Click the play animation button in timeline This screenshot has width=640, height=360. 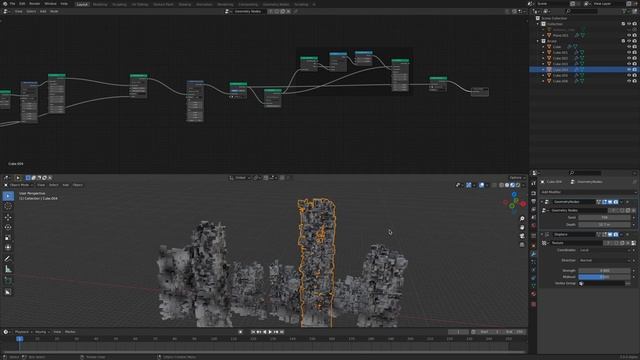pyautogui.click(x=270, y=332)
